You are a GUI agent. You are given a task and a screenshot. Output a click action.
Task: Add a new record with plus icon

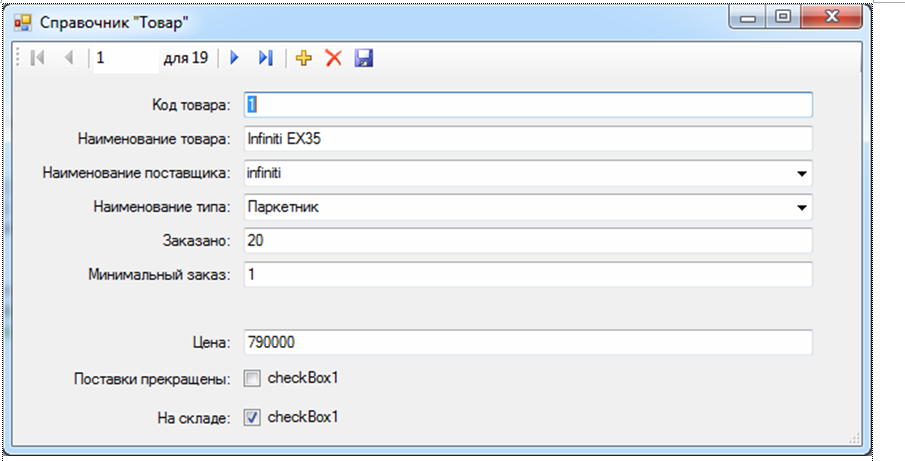[x=305, y=58]
